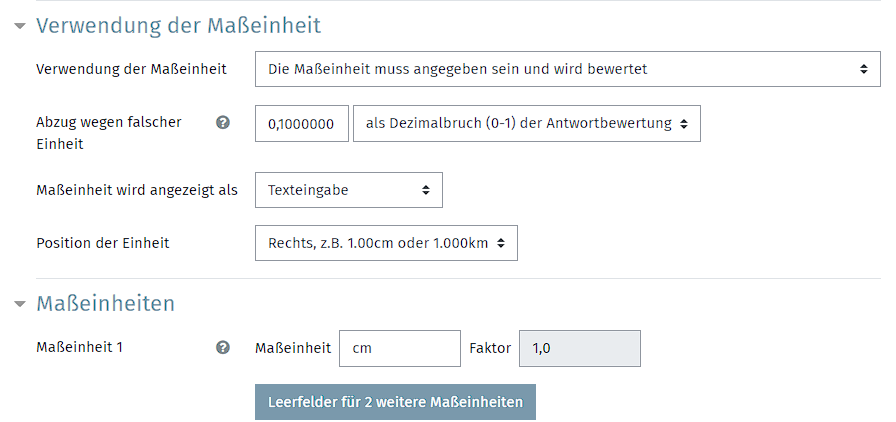Click the Position der Einheit label

tap(103, 243)
